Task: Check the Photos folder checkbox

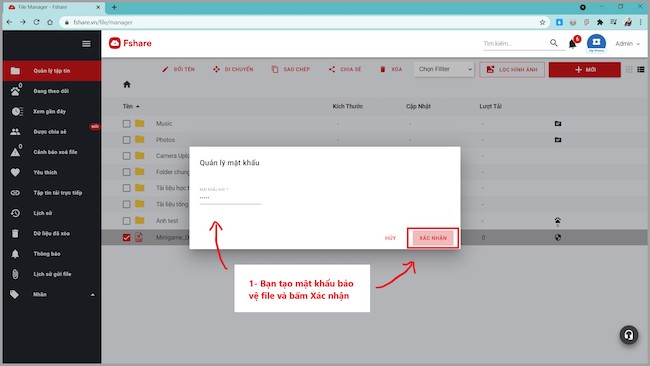Action: pyautogui.click(x=126, y=140)
